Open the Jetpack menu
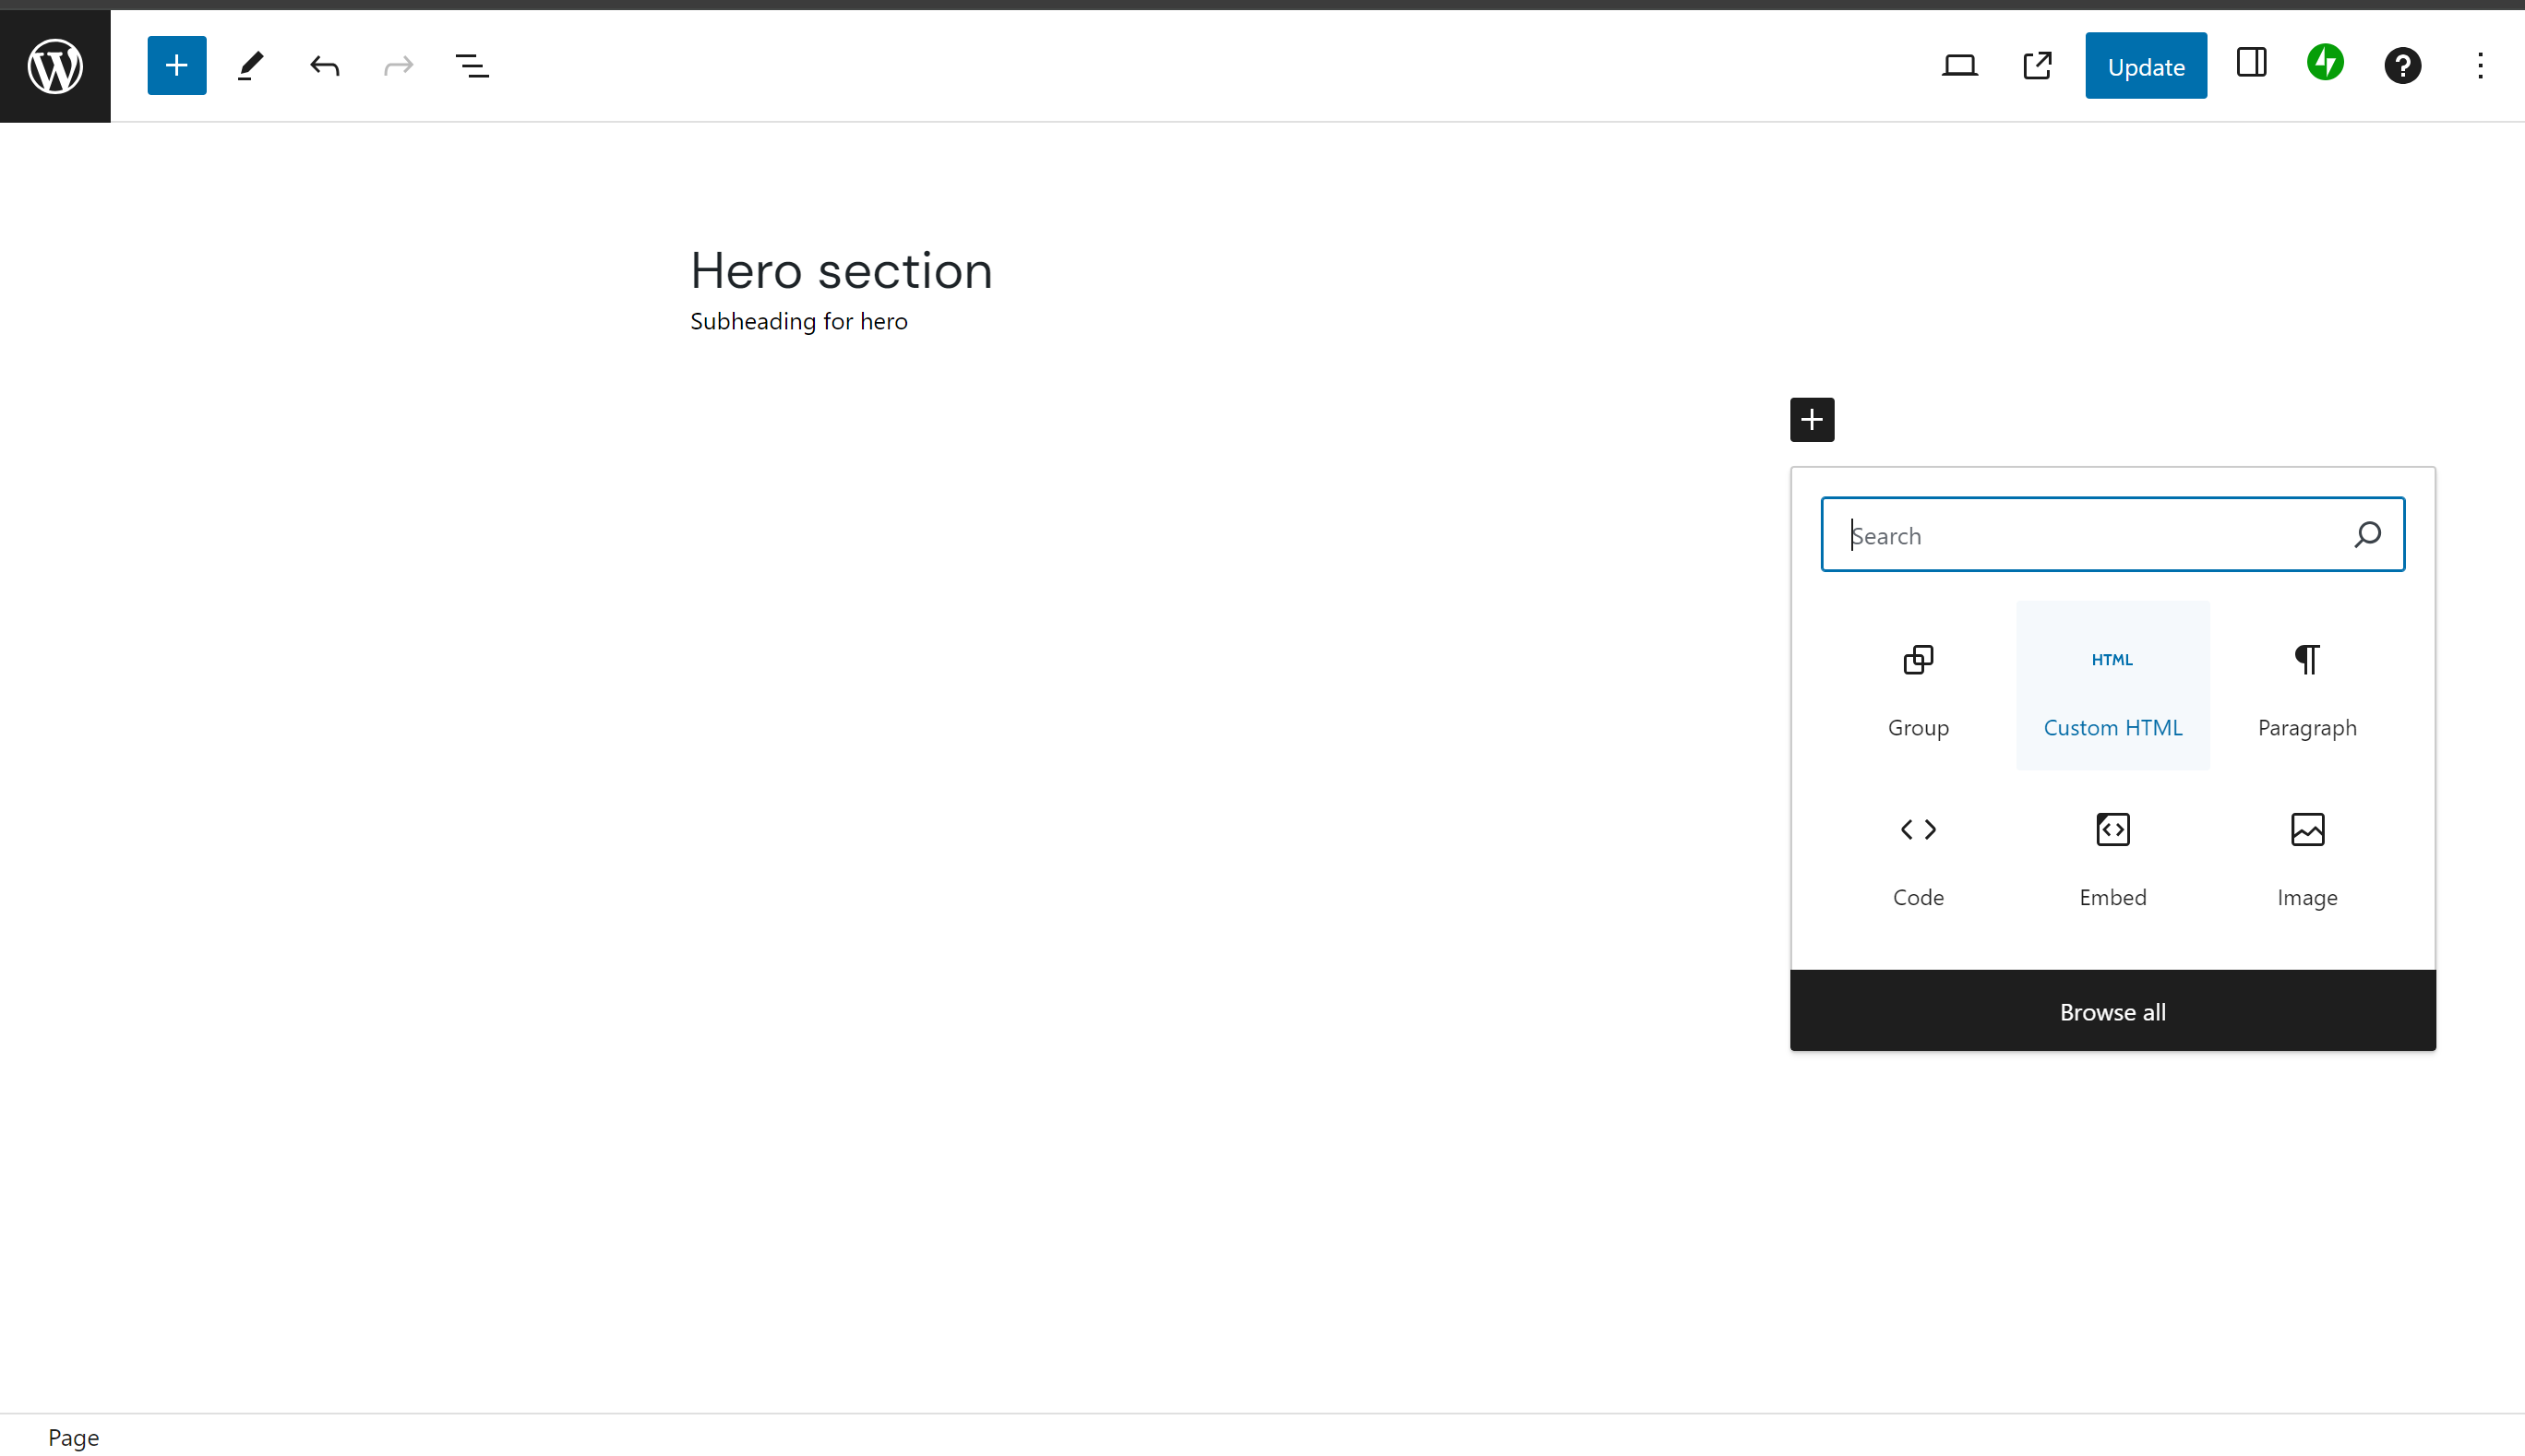The width and height of the screenshot is (2525, 1456). point(2324,63)
